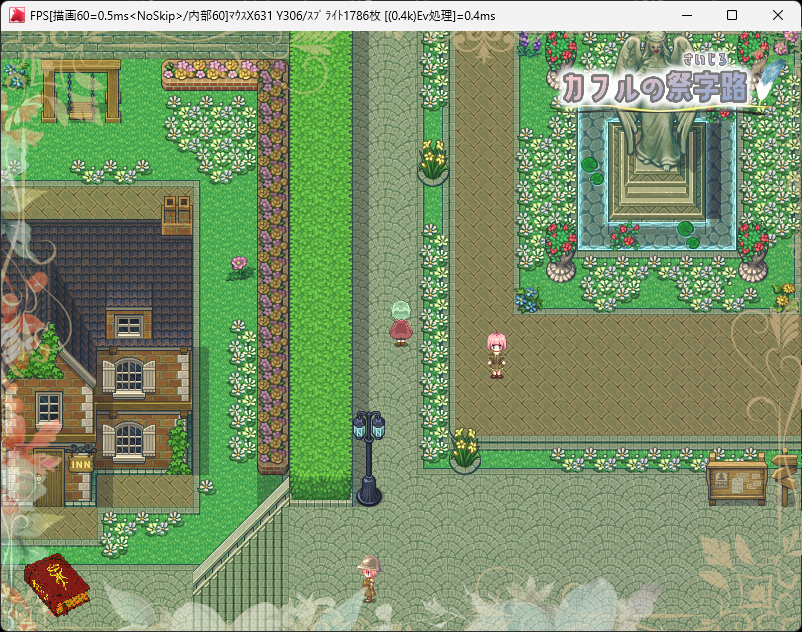Open the inn's wooden front door
This screenshot has height=632, width=802.
[x=49, y=477]
